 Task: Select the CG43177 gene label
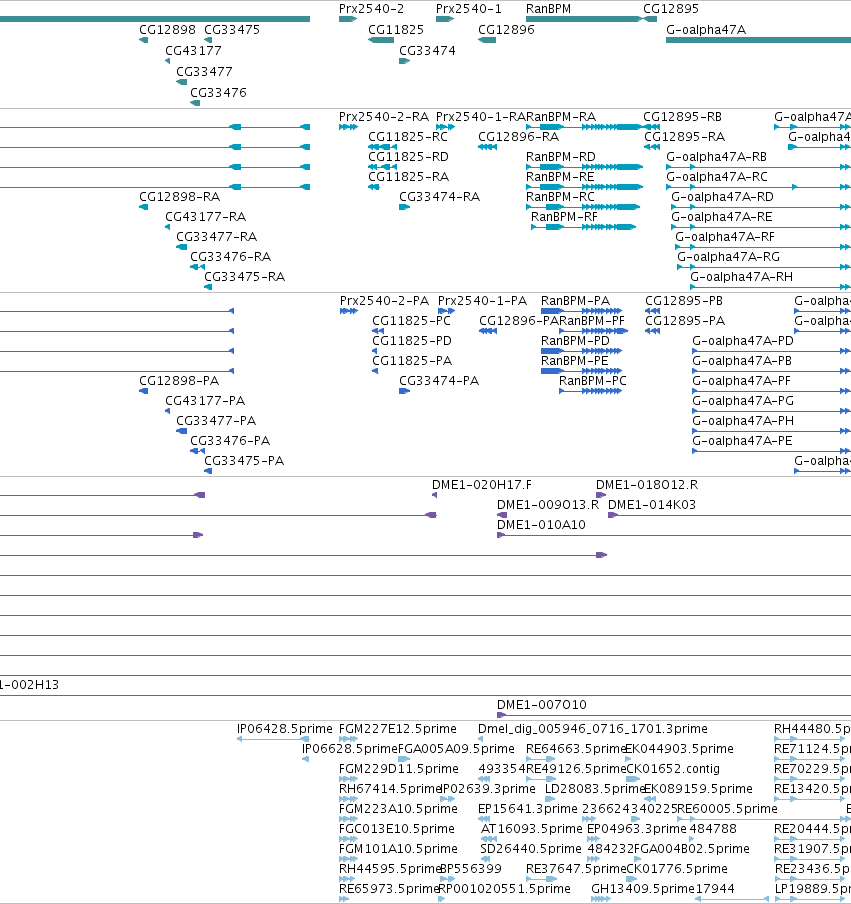coord(193,51)
